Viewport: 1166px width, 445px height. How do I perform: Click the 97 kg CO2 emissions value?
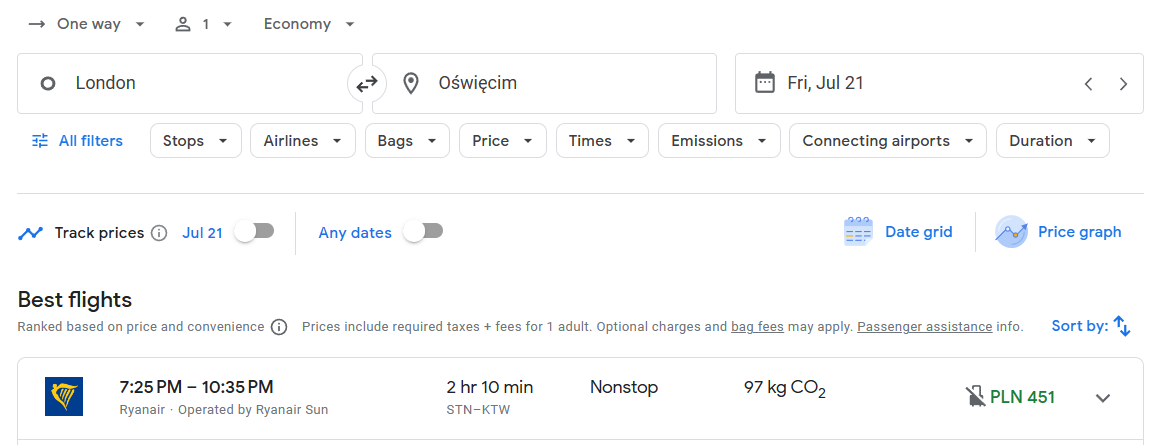785,388
